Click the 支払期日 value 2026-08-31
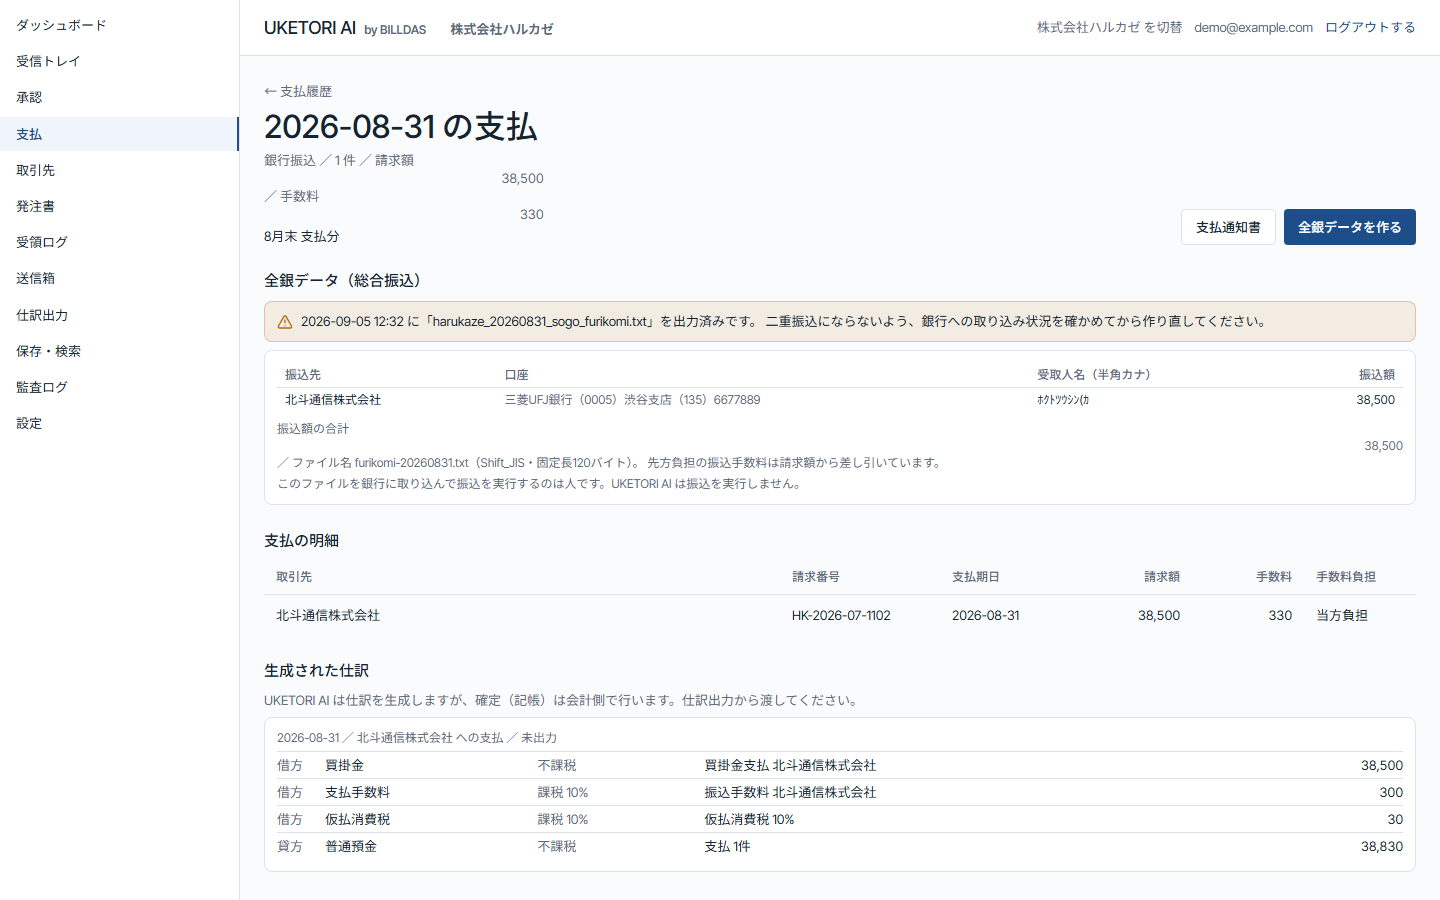 click(986, 616)
